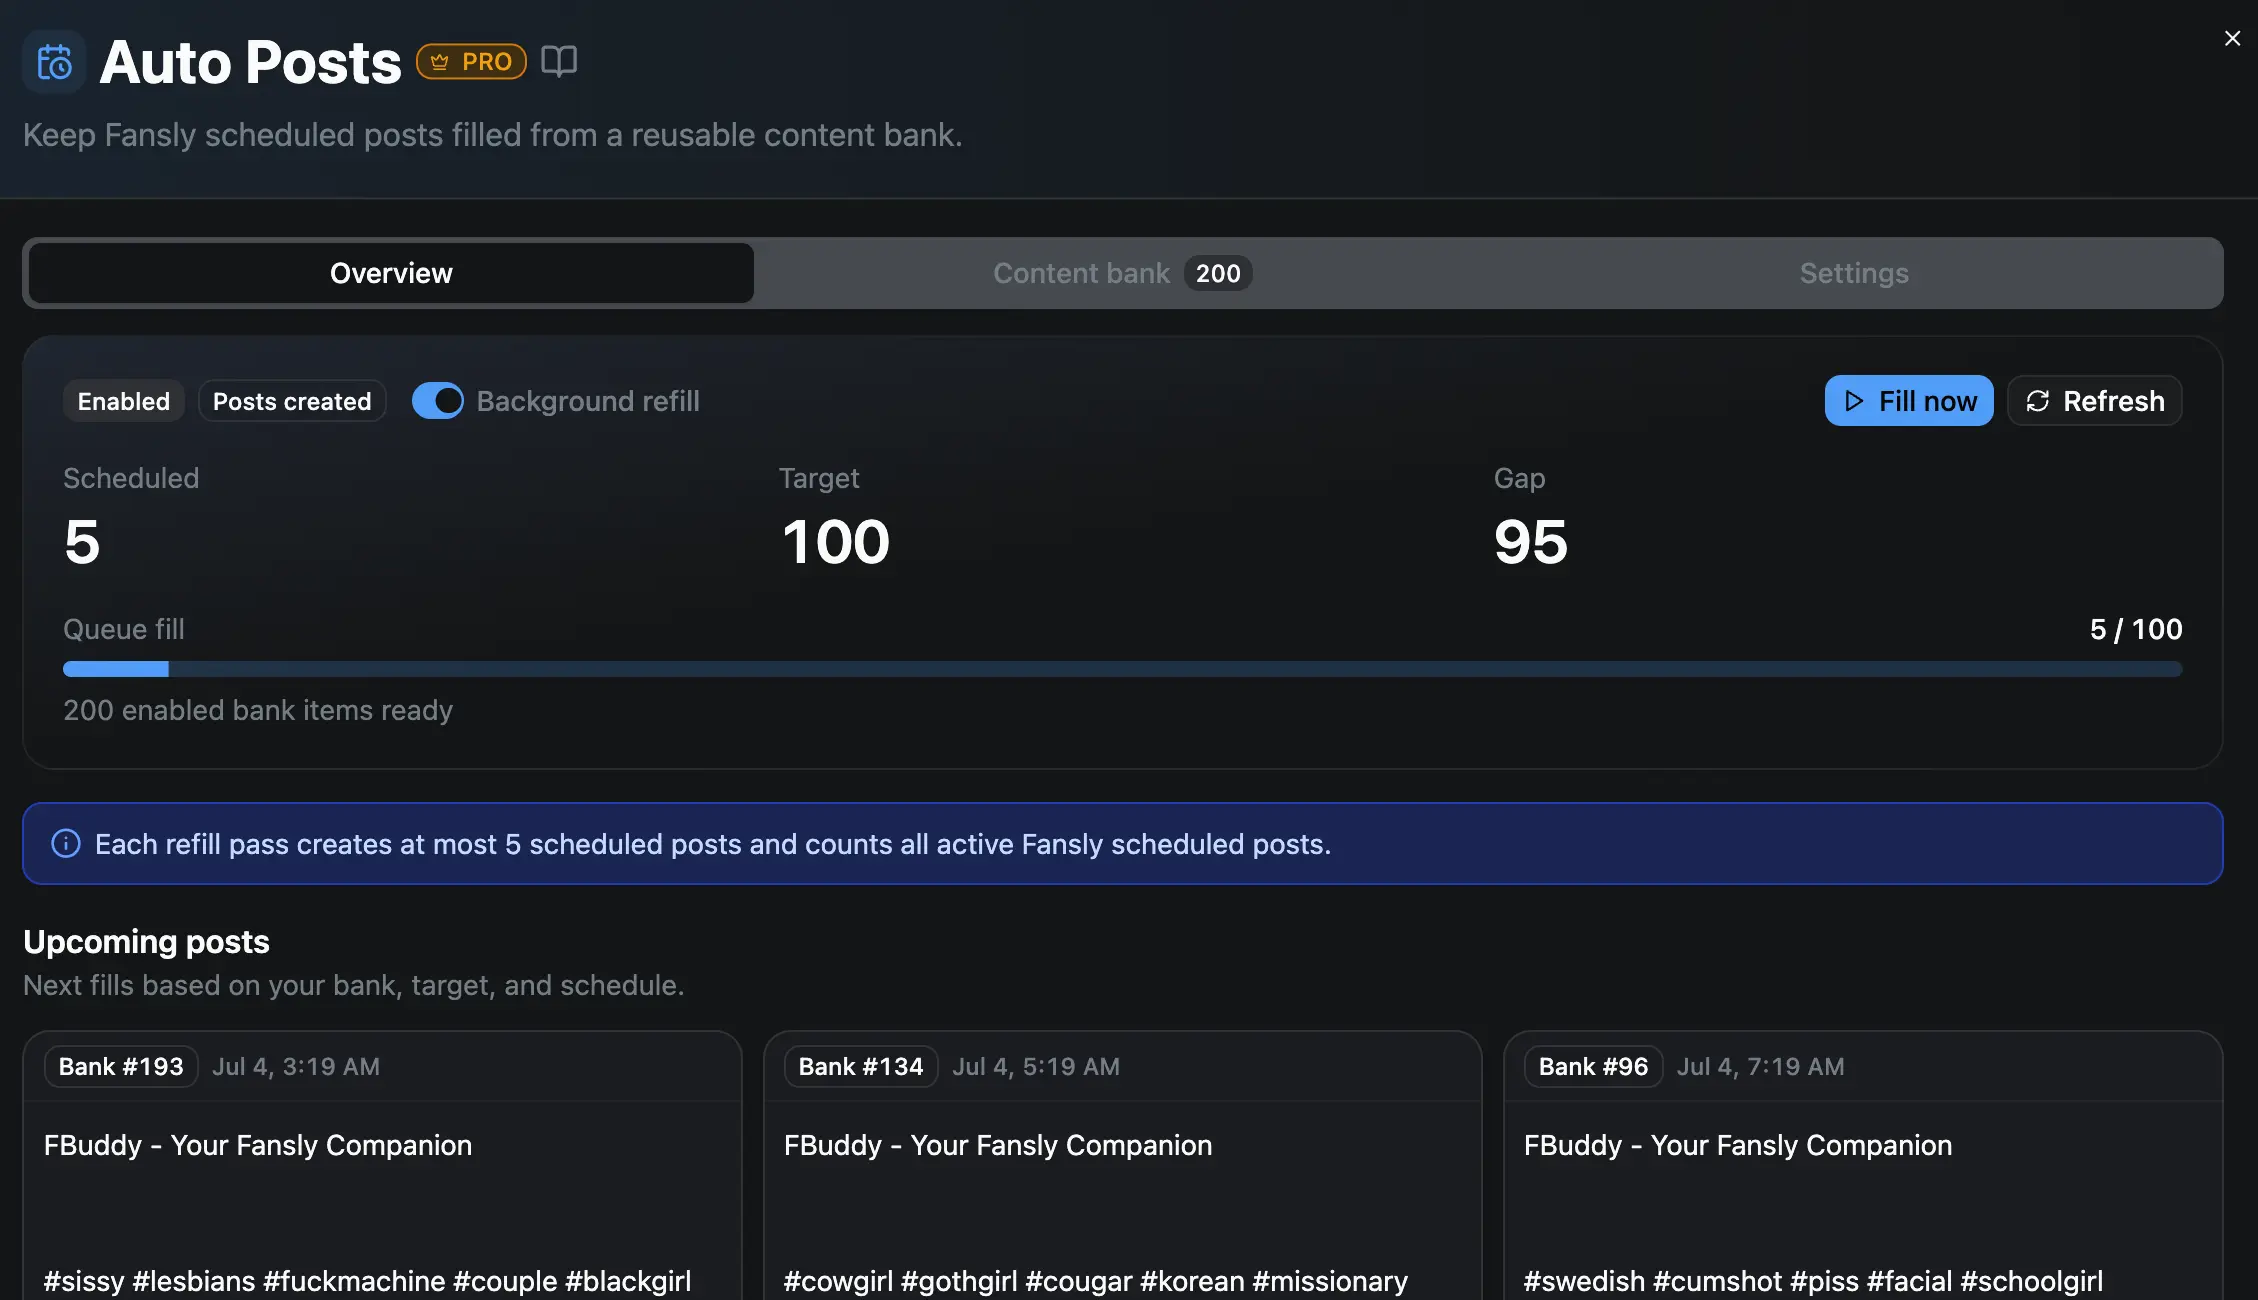Viewport: 2258px width, 1300px height.
Task: Click the Content bank 200 count badge
Action: click(1218, 273)
